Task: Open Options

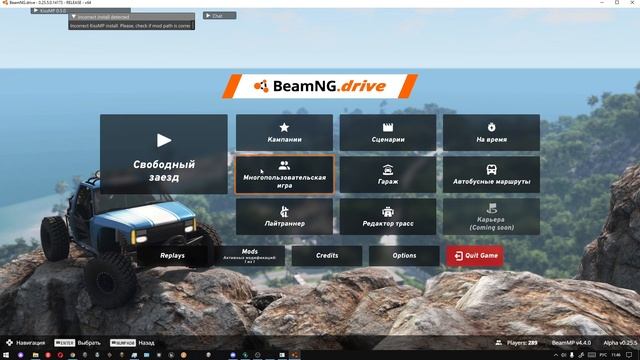Action: click(x=404, y=256)
